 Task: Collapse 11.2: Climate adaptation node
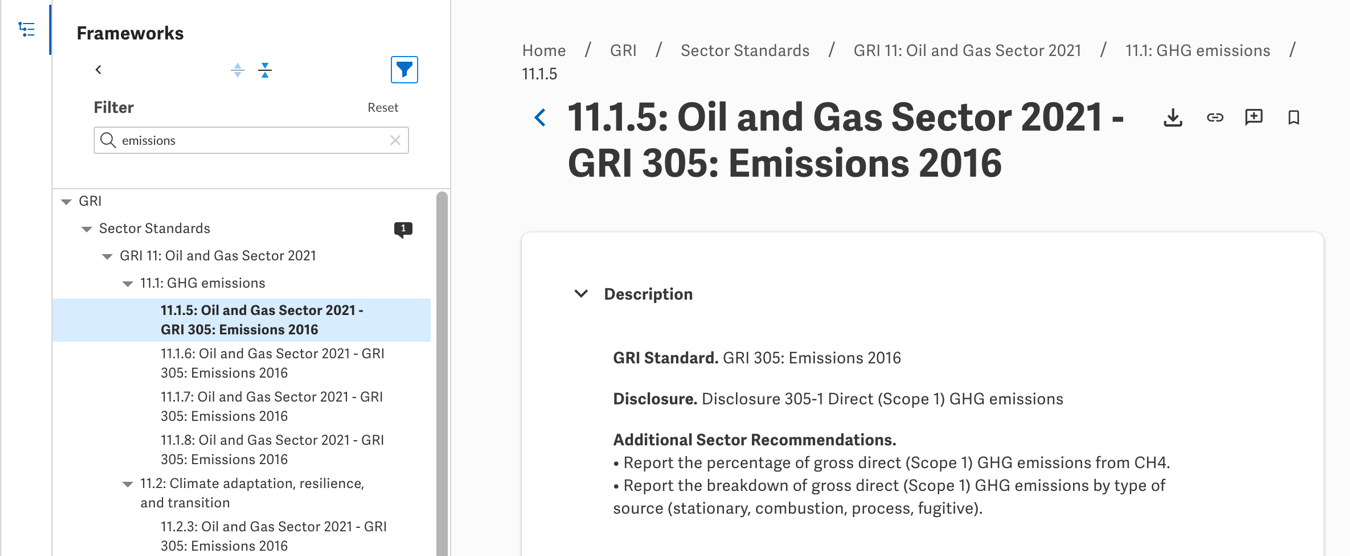128,484
